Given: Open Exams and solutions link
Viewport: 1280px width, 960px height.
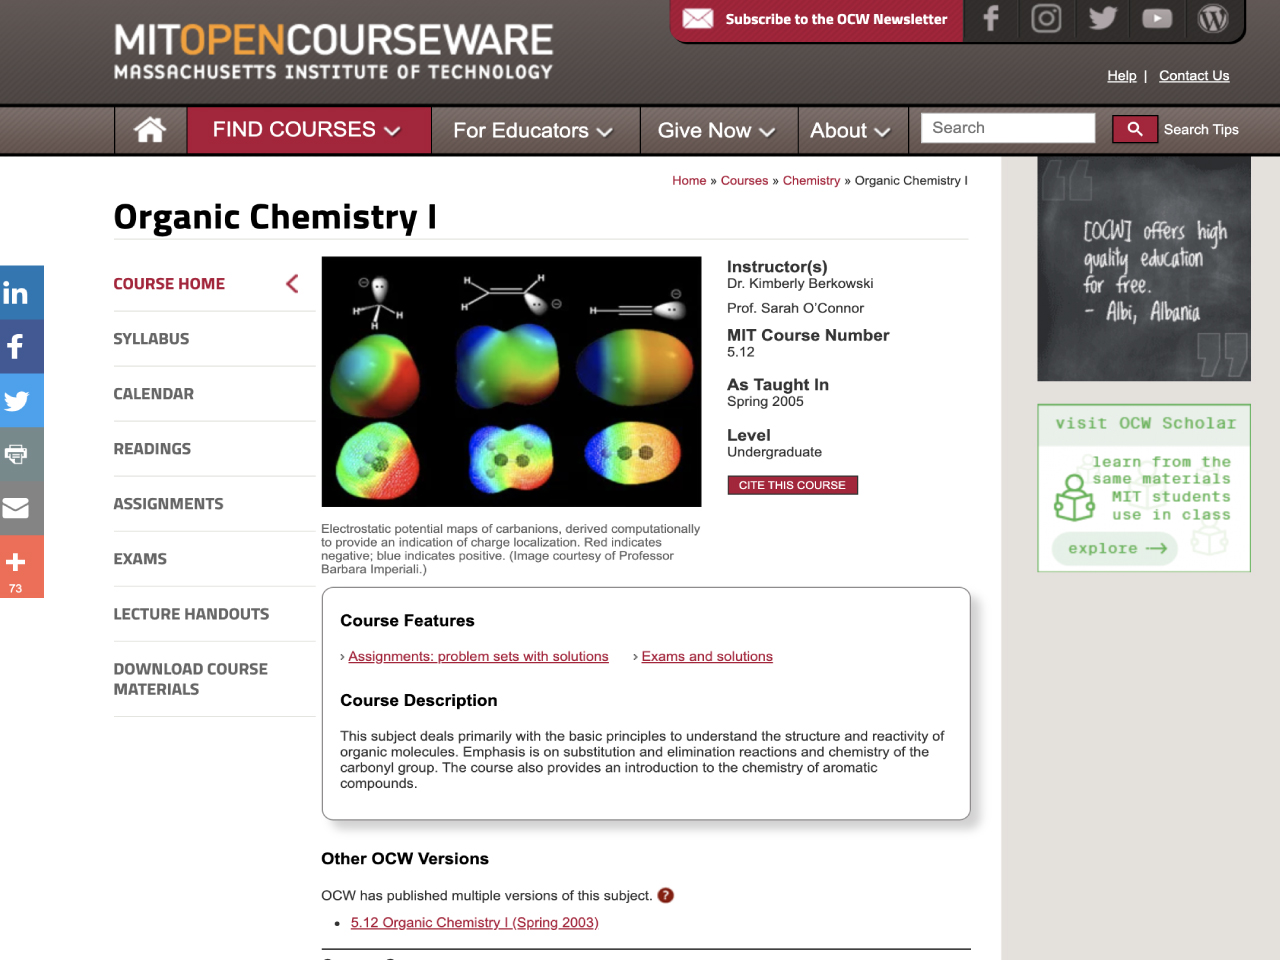Looking at the screenshot, I should [707, 657].
